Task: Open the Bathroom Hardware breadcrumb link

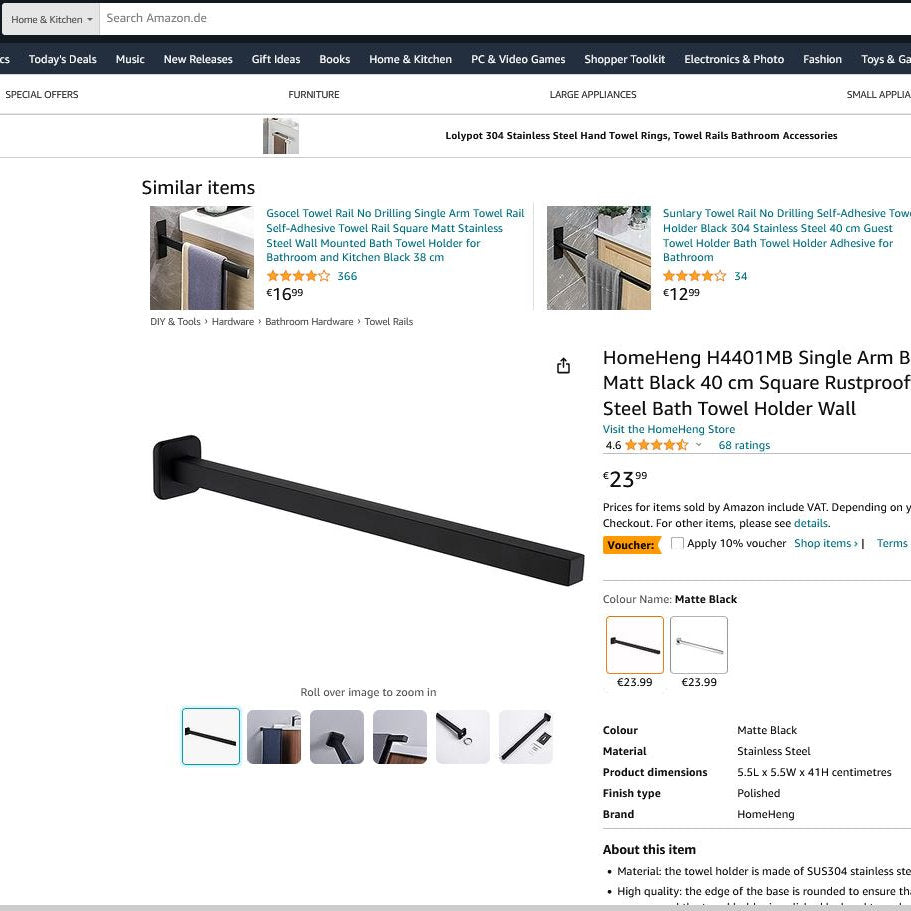Action: point(309,322)
